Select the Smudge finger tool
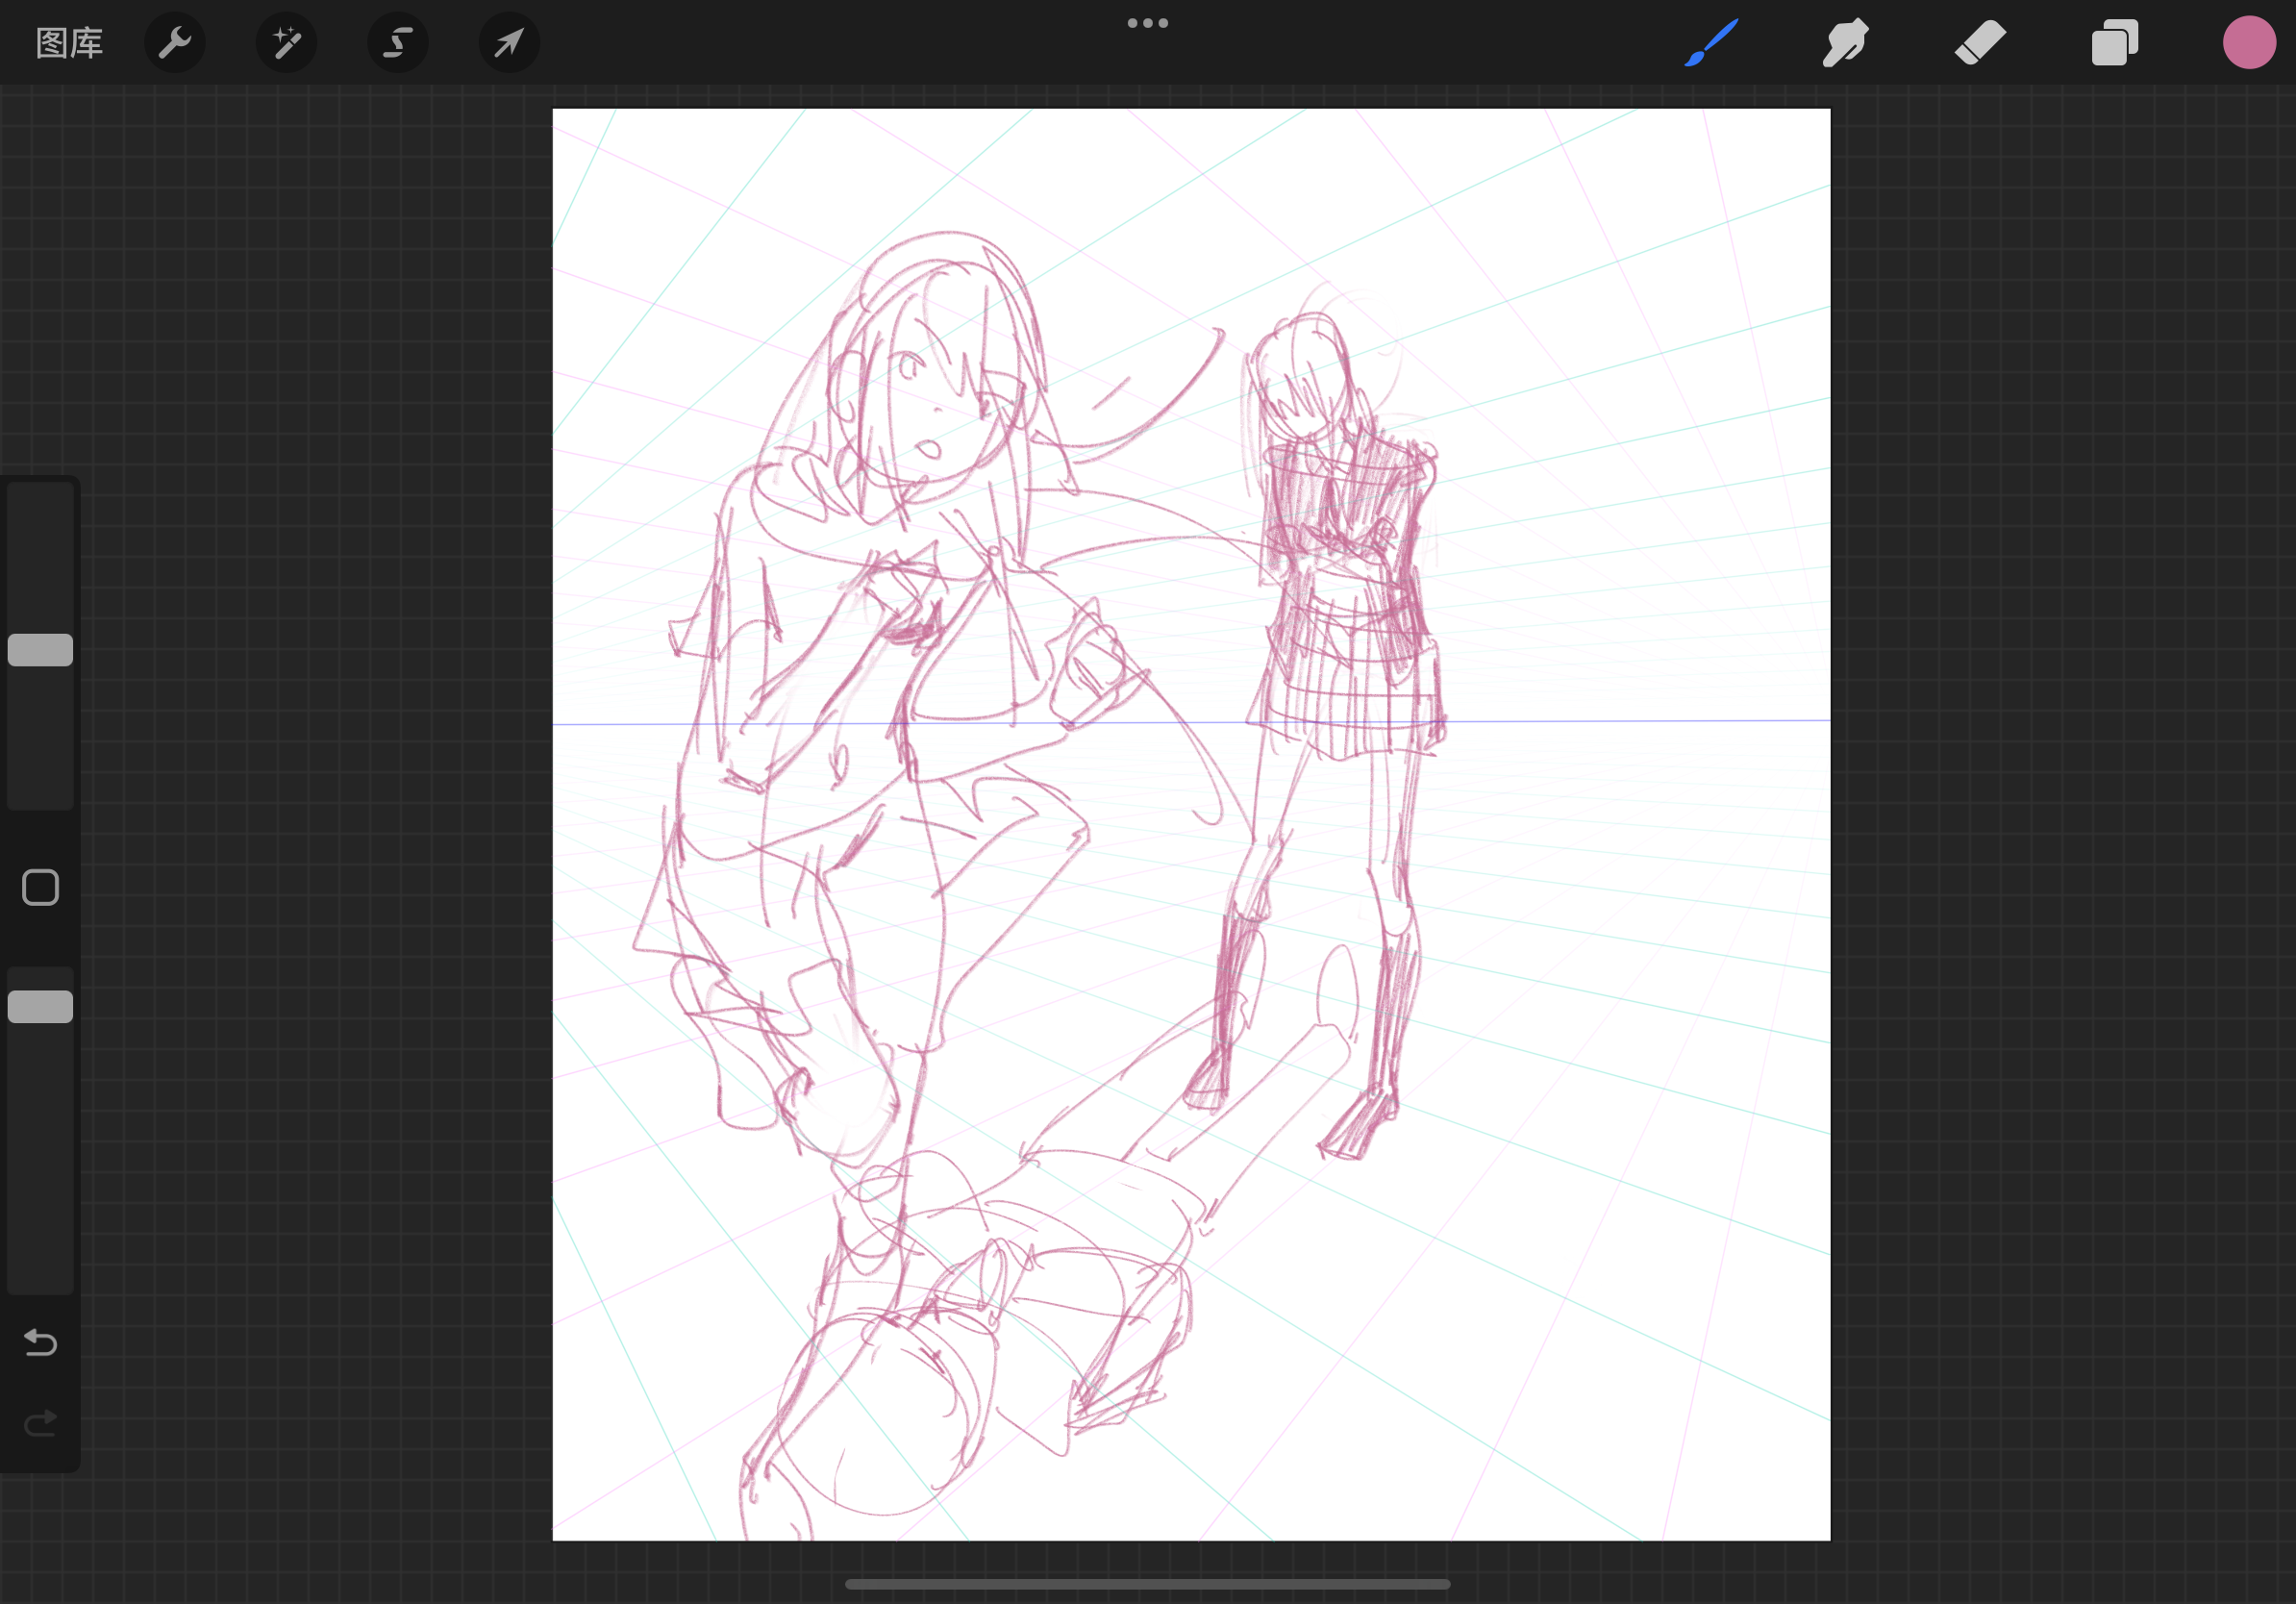Screen dimensions: 2296x1604 pyautogui.click(x=1845, y=43)
